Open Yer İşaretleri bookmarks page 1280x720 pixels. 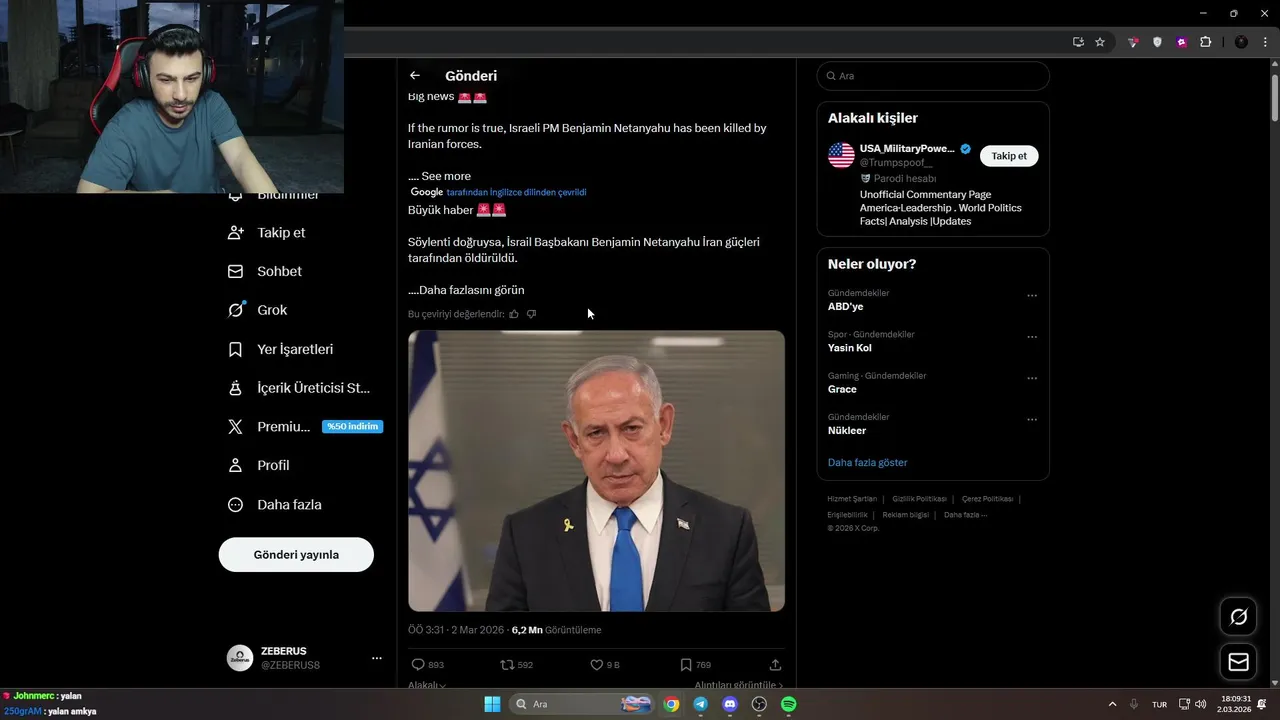[x=281, y=349]
